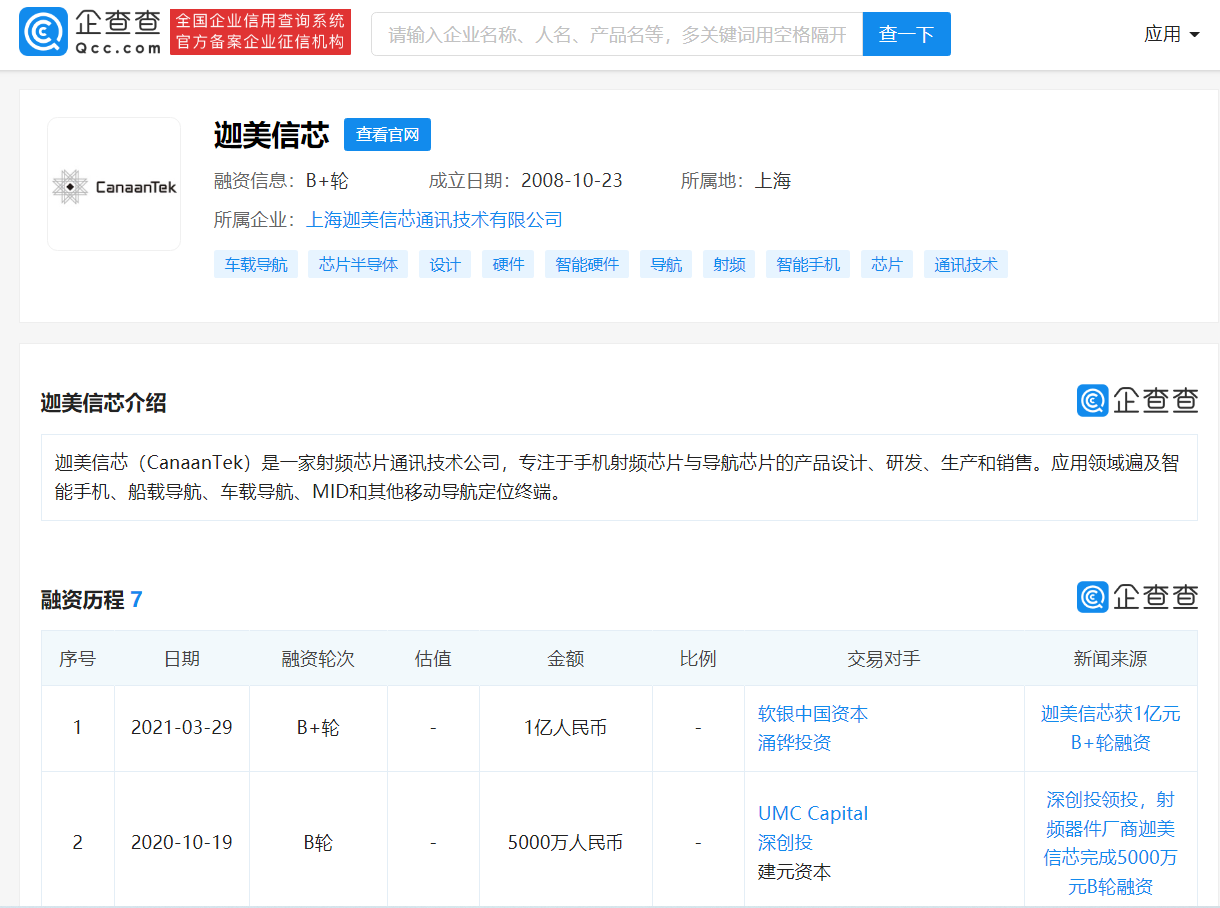Click the 查一下 search button
This screenshot has height=908, width=1220.
point(906,34)
